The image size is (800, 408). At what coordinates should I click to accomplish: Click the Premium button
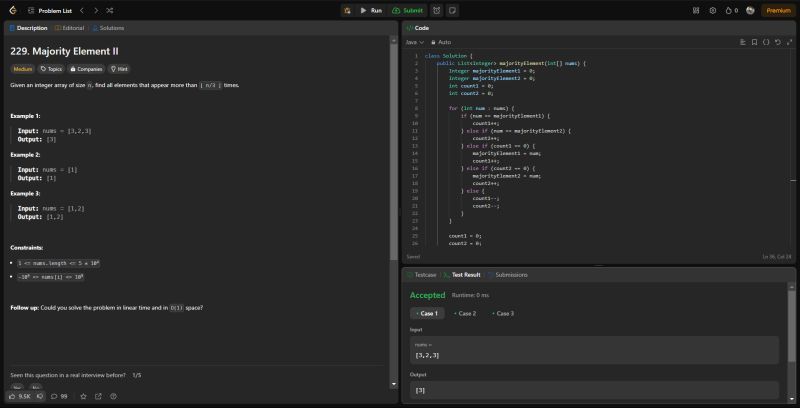click(777, 10)
